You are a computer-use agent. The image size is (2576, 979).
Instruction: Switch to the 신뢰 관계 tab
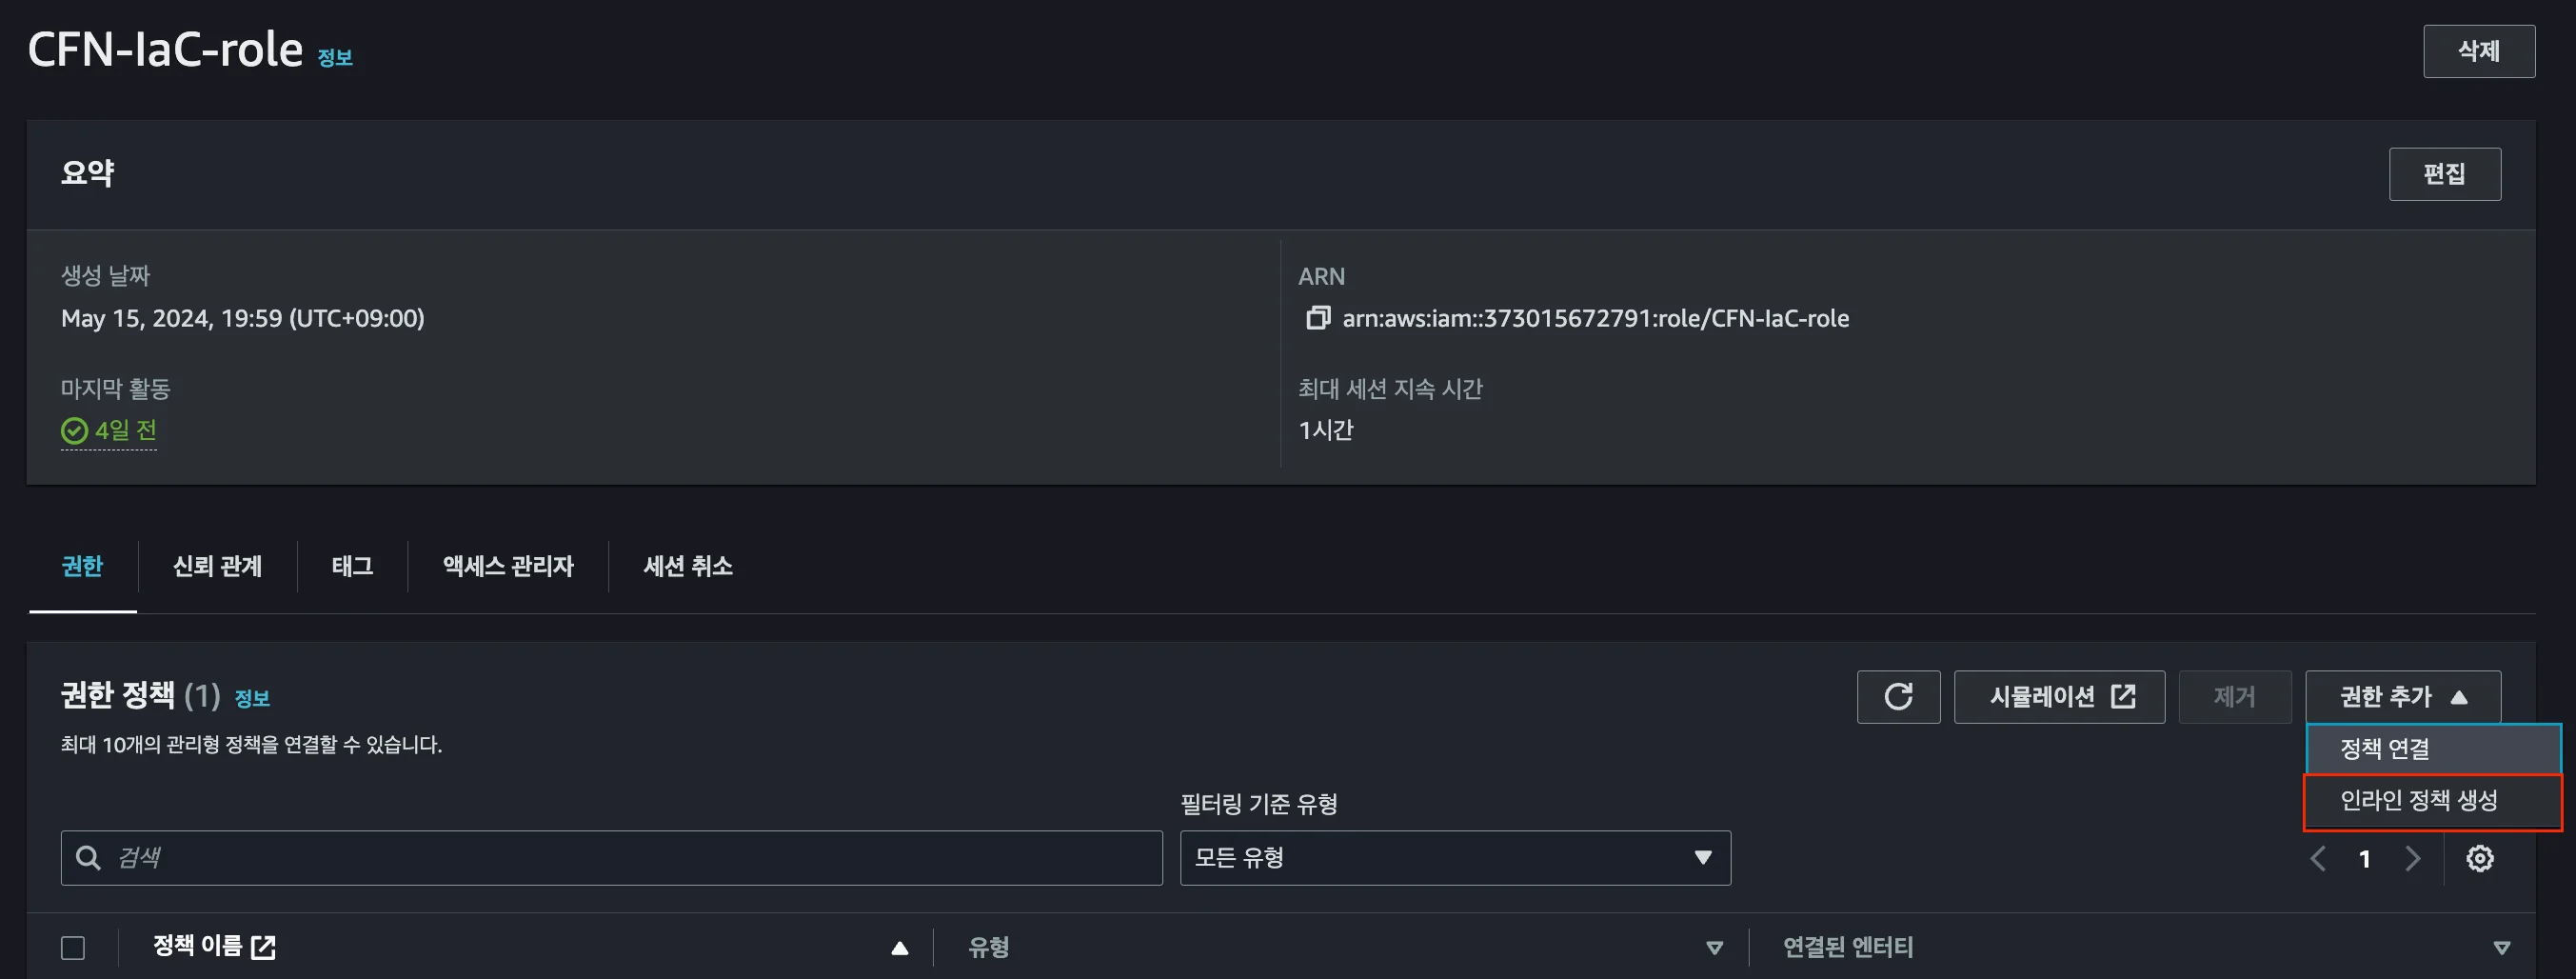(x=216, y=566)
